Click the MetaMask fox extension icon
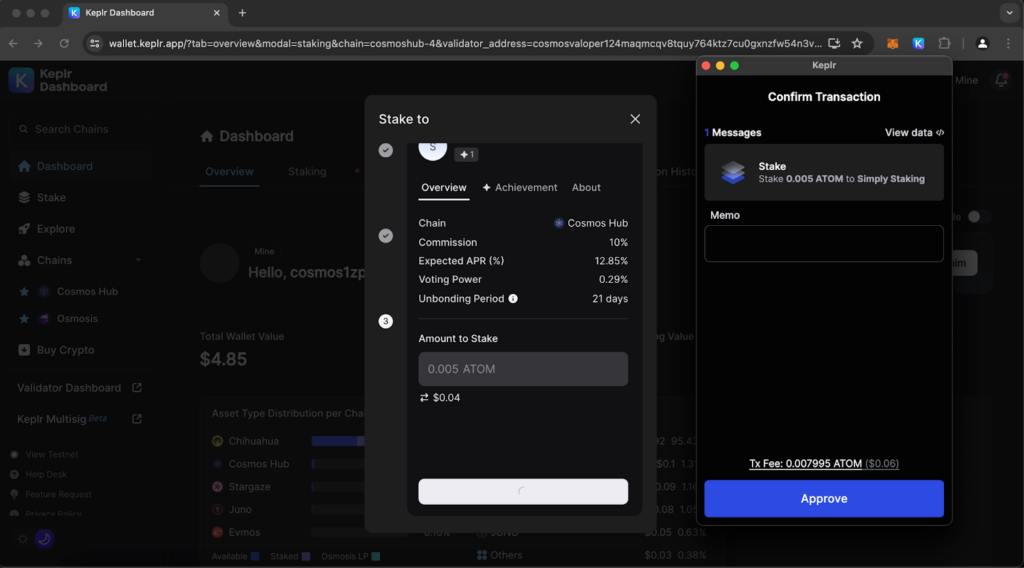The image size is (1024, 568). (x=893, y=44)
